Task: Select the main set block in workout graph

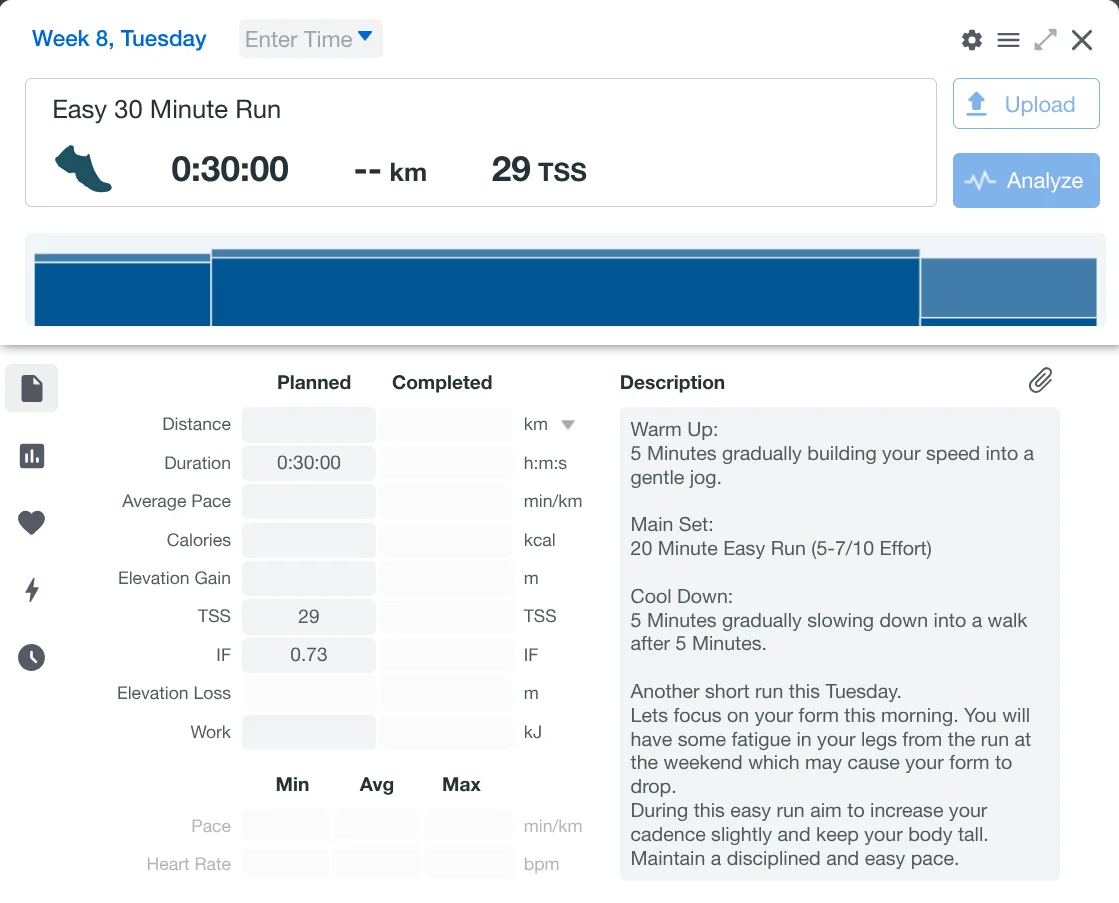Action: (565, 290)
